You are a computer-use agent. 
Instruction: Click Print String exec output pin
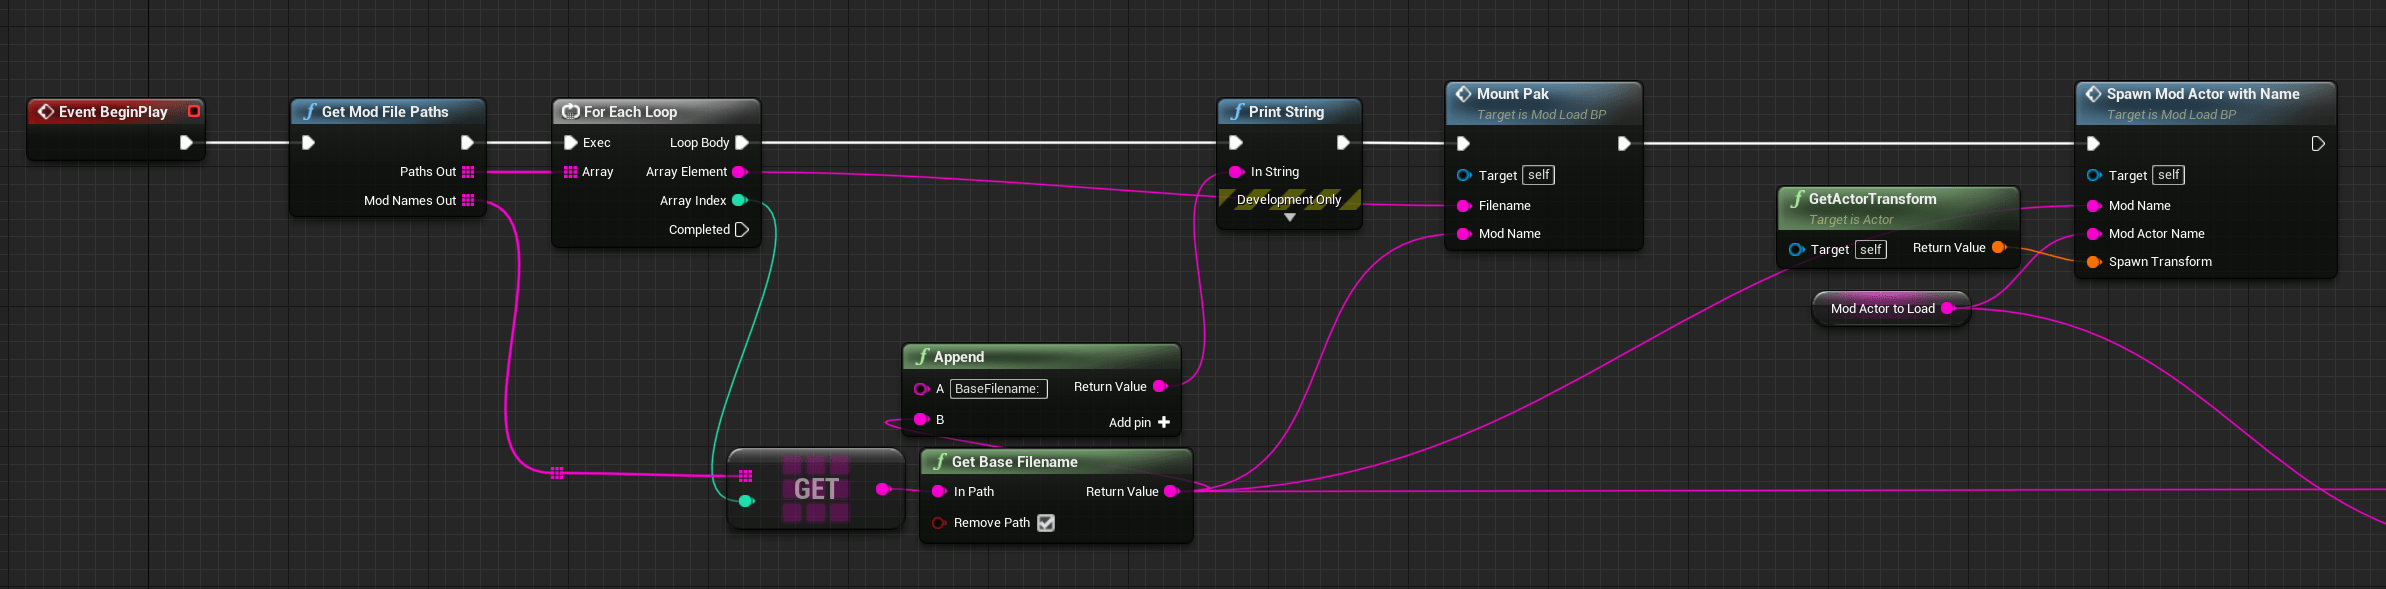click(1343, 142)
